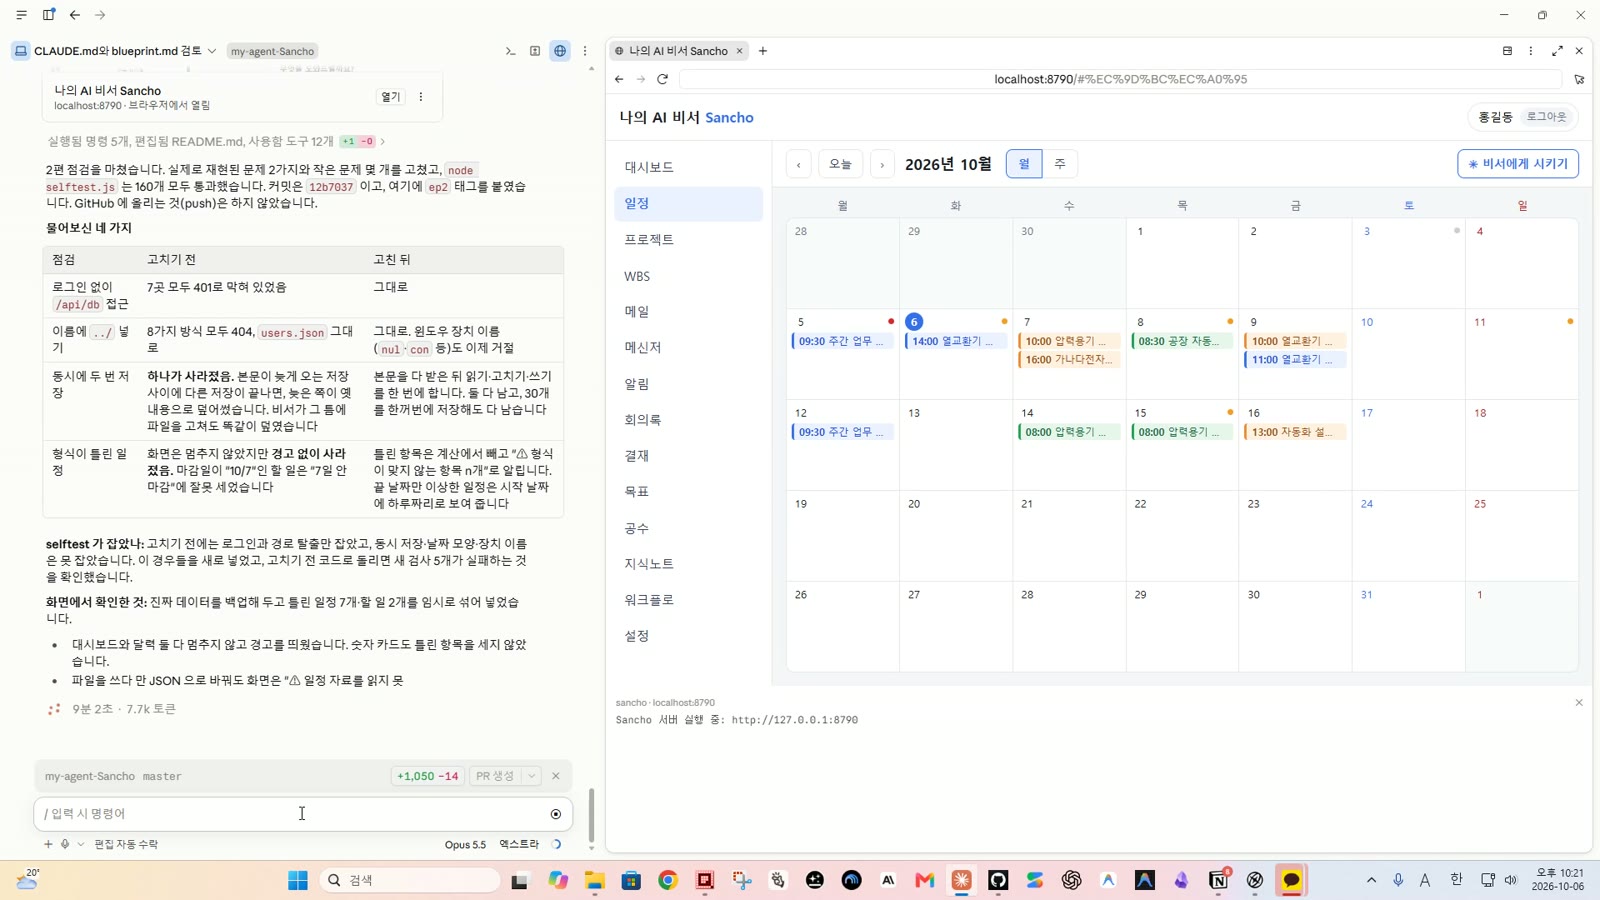The height and width of the screenshot is (900, 1600).
Task: Click the +1,050 -14 diff stats badge
Action: coord(427,776)
